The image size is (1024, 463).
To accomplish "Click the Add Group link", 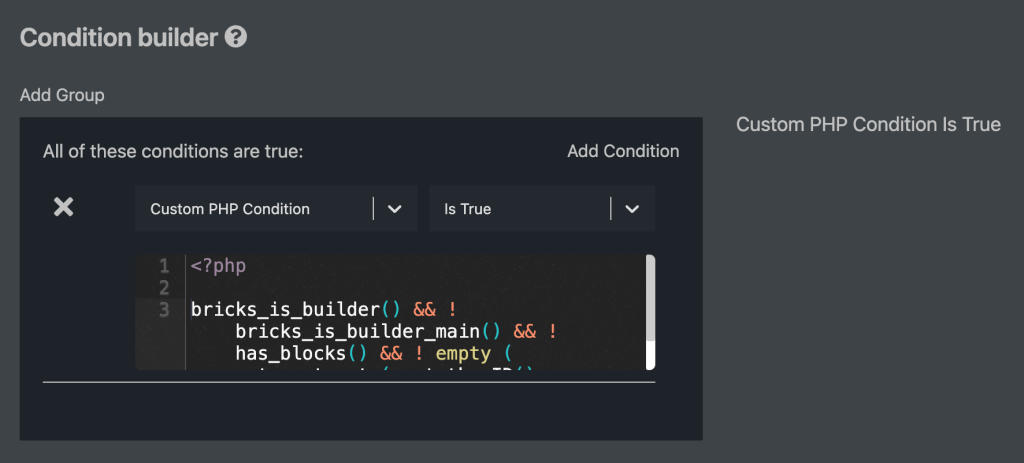I will [x=62, y=95].
